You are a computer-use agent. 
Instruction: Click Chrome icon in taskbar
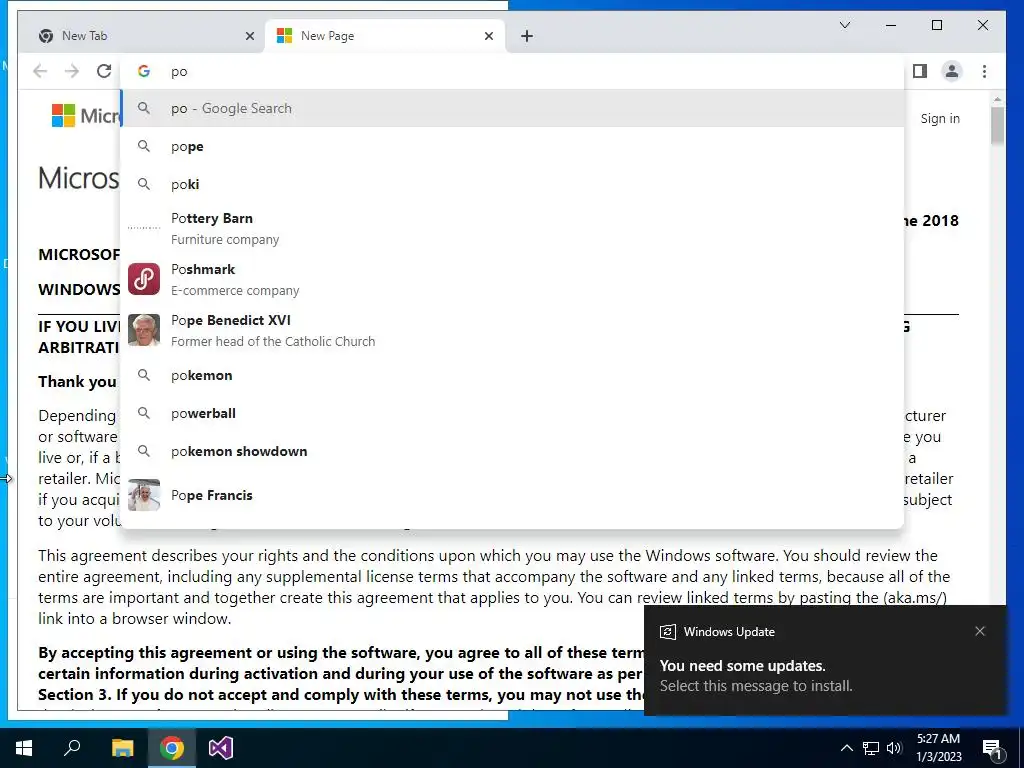[x=172, y=748]
